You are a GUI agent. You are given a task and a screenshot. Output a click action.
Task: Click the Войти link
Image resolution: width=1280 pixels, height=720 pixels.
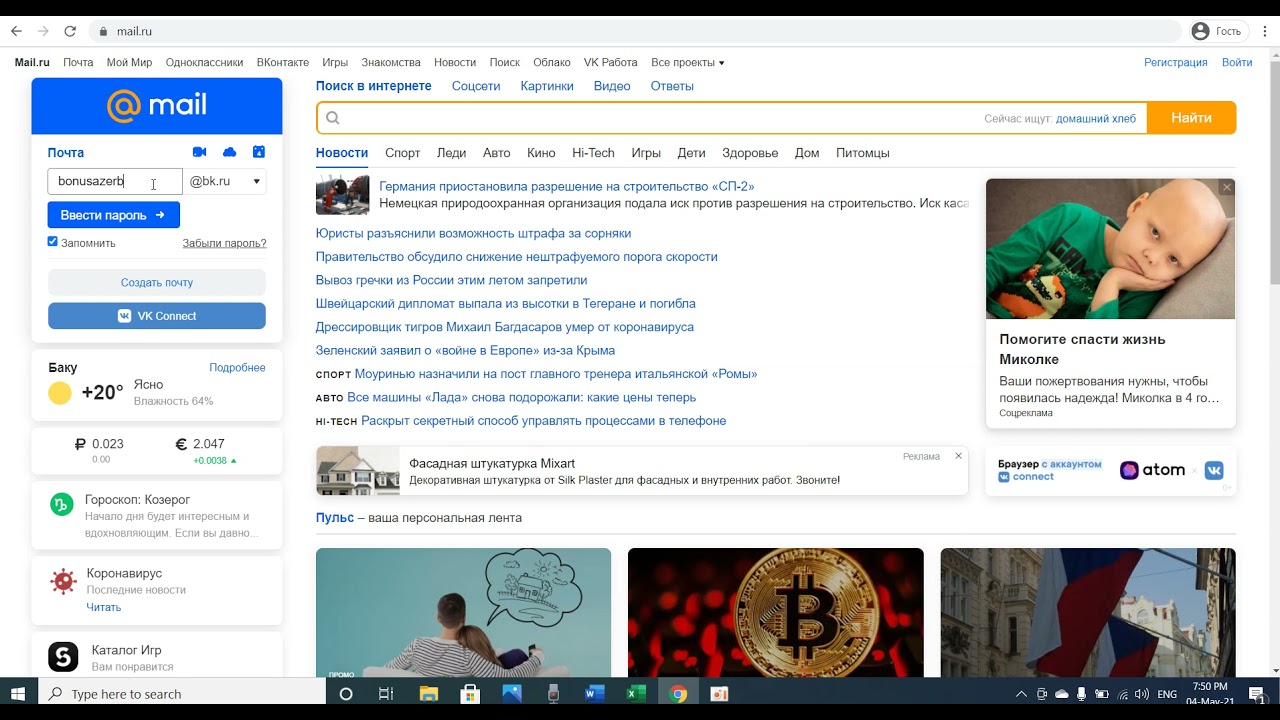pos(1237,62)
